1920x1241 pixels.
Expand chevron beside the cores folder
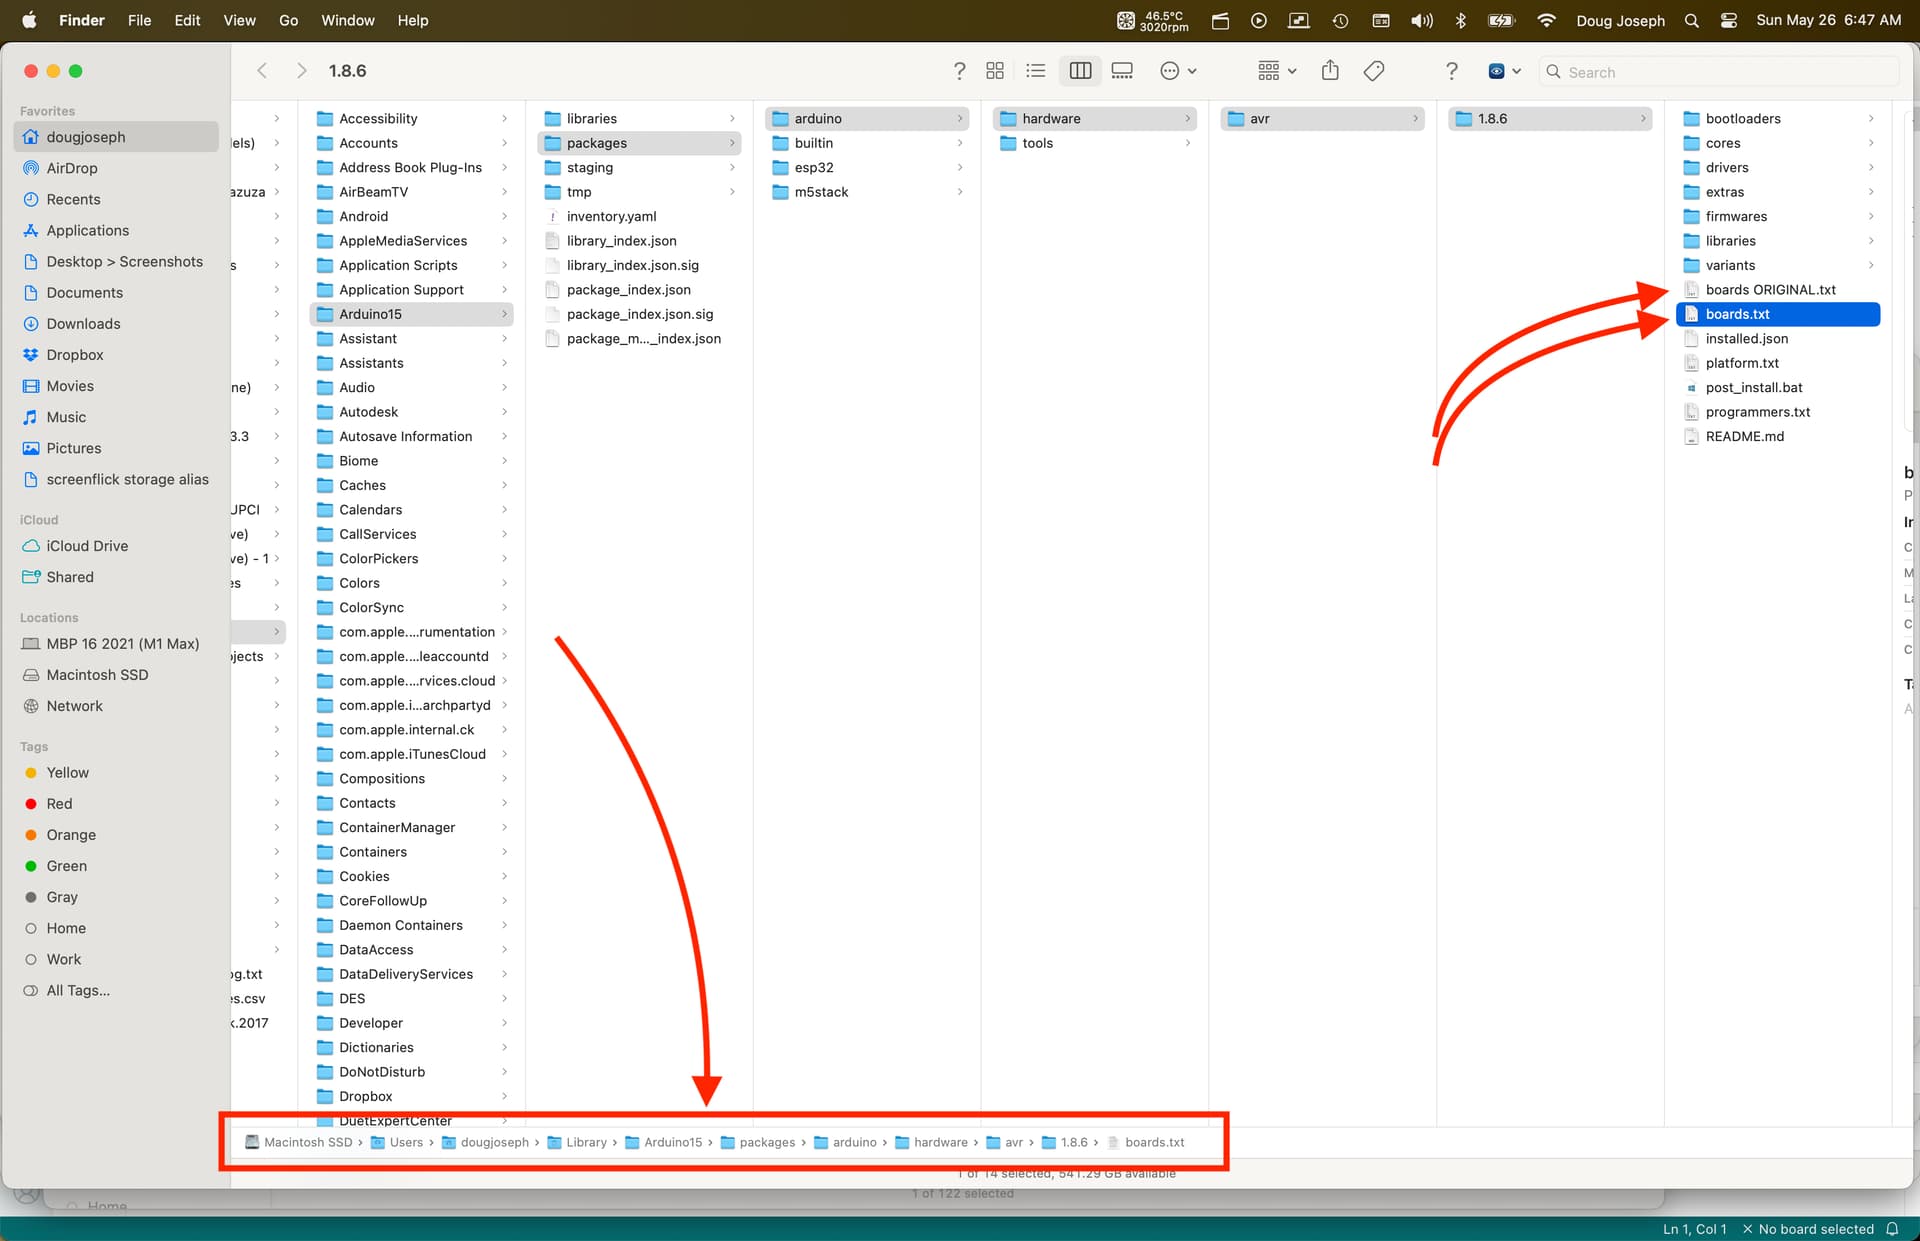click(x=1871, y=143)
